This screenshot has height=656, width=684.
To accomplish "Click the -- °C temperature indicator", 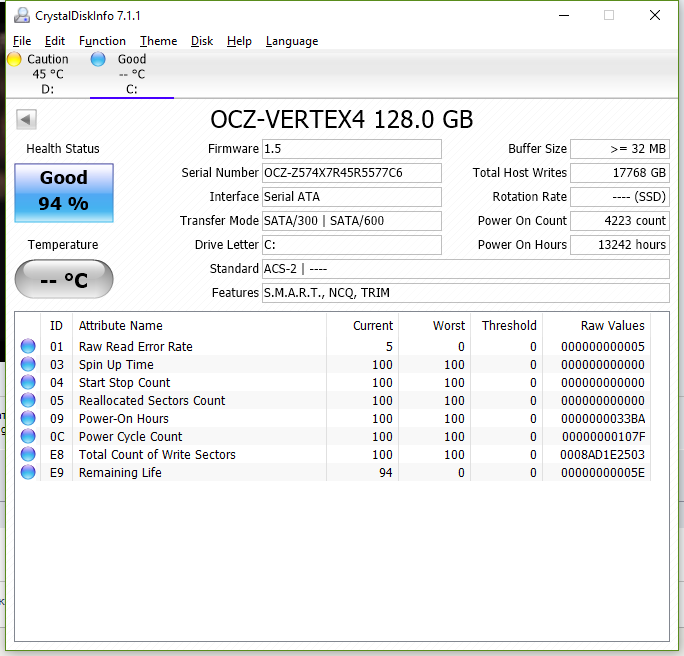I will tap(64, 279).
